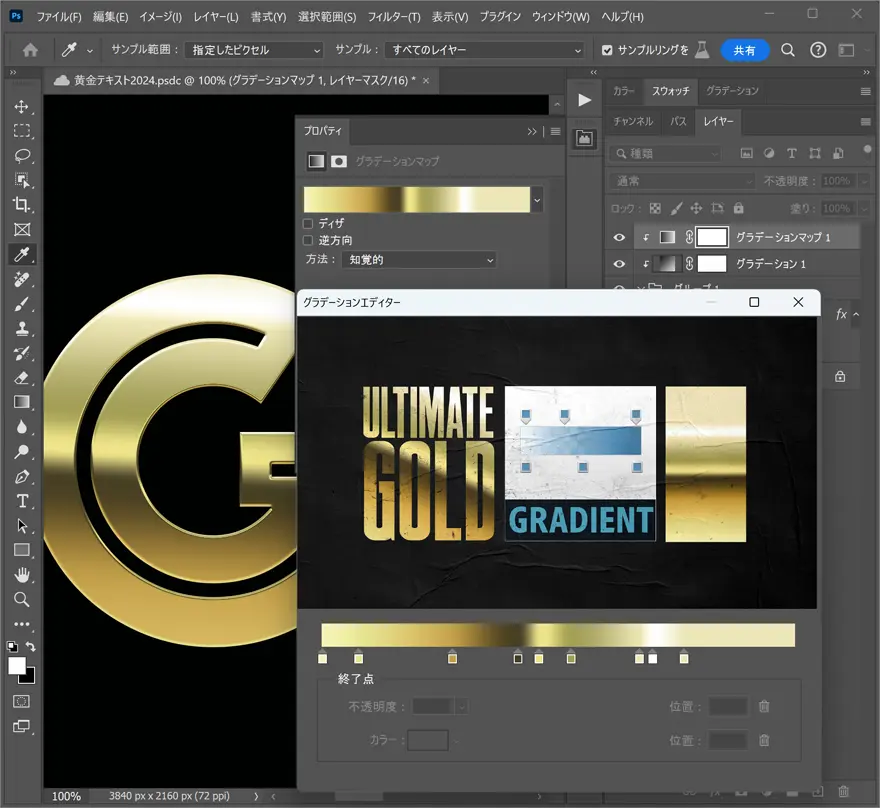Select the Eraser tool

(x=22, y=378)
